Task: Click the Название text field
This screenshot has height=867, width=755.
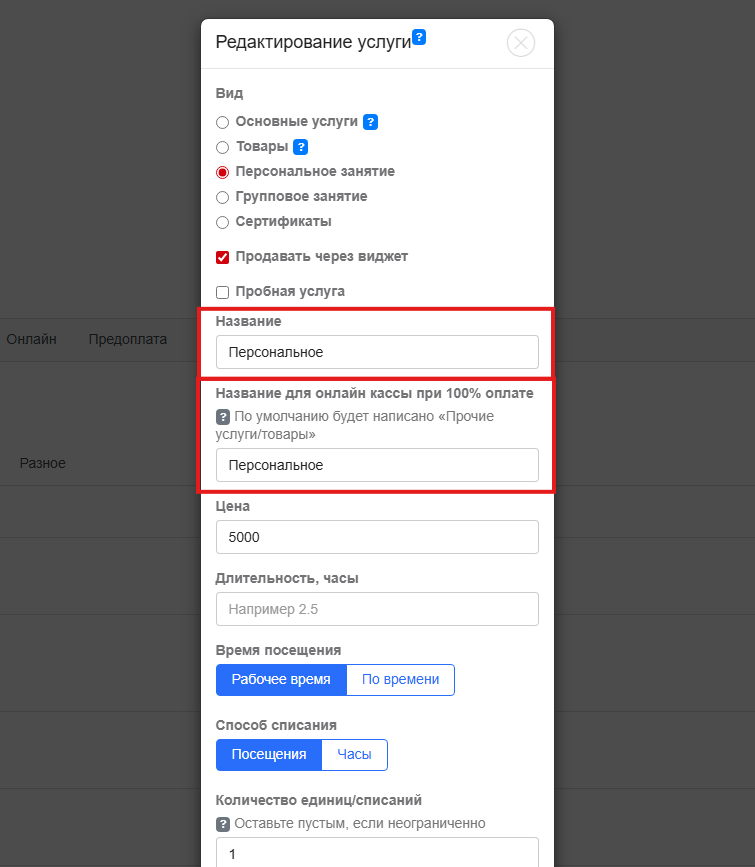Action: coord(377,352)
